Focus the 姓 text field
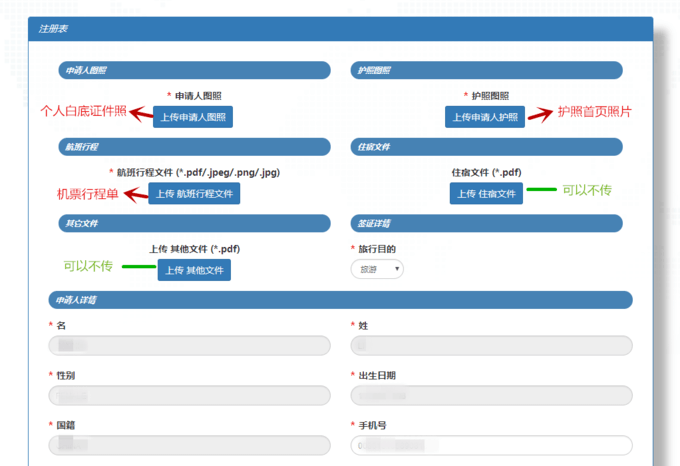The image size is (680, 466). [x=491, y=346]
